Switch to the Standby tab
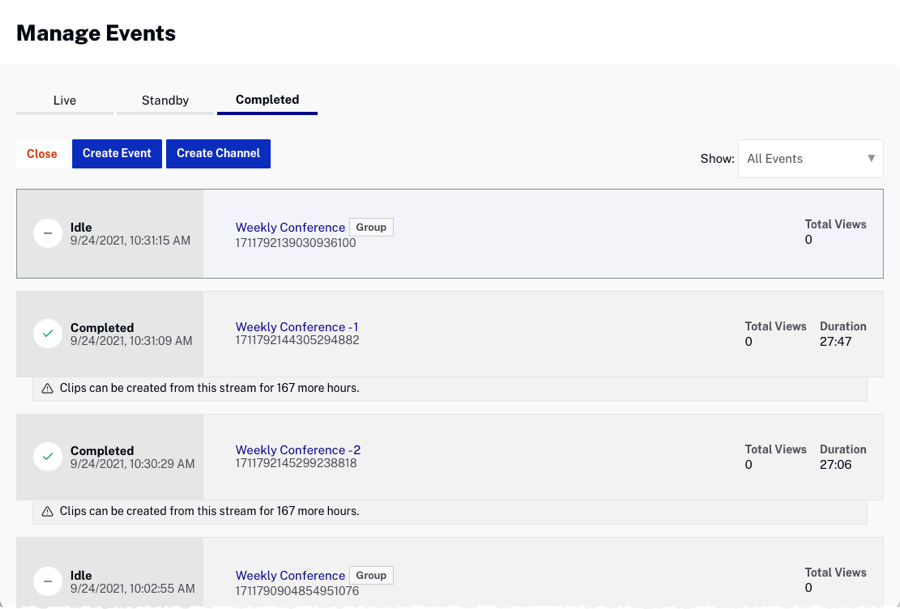 click(x=165, y=100)
